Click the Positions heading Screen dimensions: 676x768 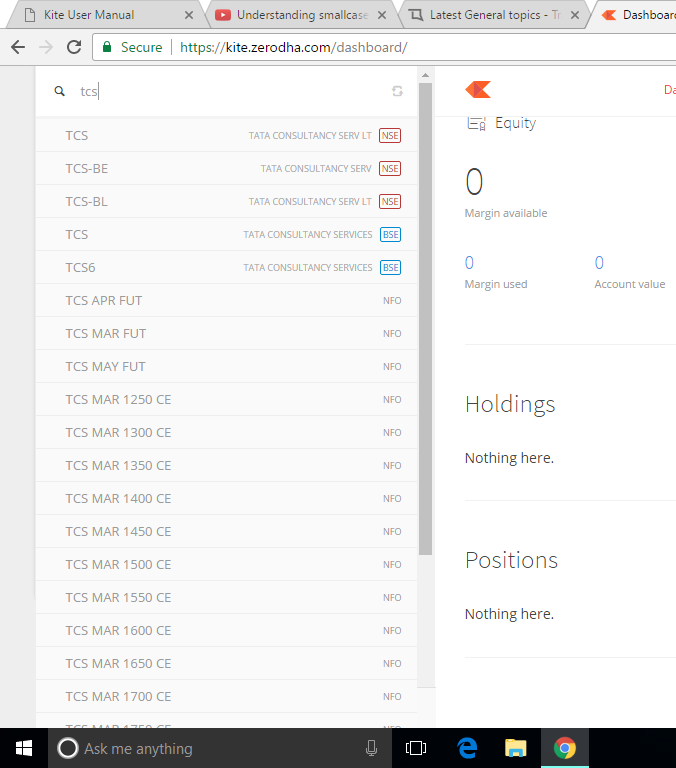[x=511, y=560]
